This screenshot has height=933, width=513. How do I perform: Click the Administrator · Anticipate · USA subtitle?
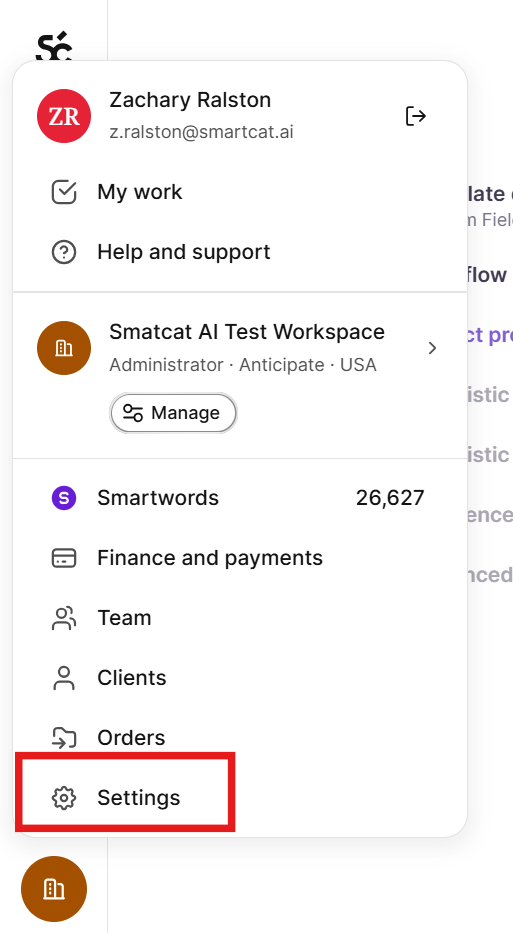(243, 365)
